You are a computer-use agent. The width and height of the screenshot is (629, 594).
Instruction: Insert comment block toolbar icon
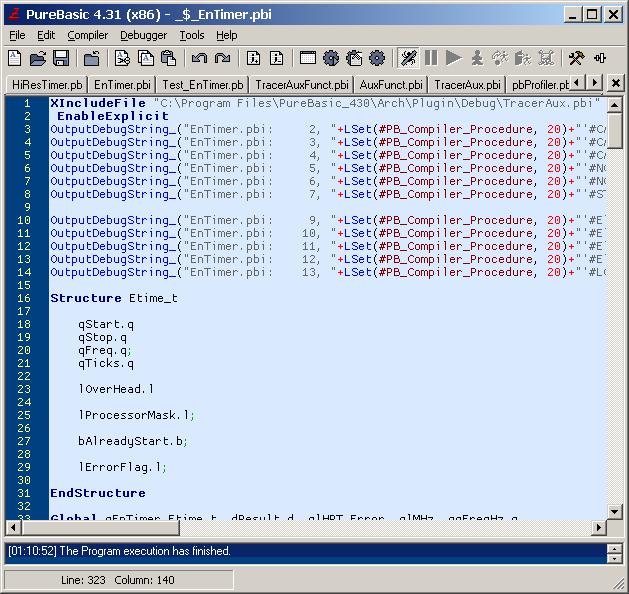click(x=253, y=58)
